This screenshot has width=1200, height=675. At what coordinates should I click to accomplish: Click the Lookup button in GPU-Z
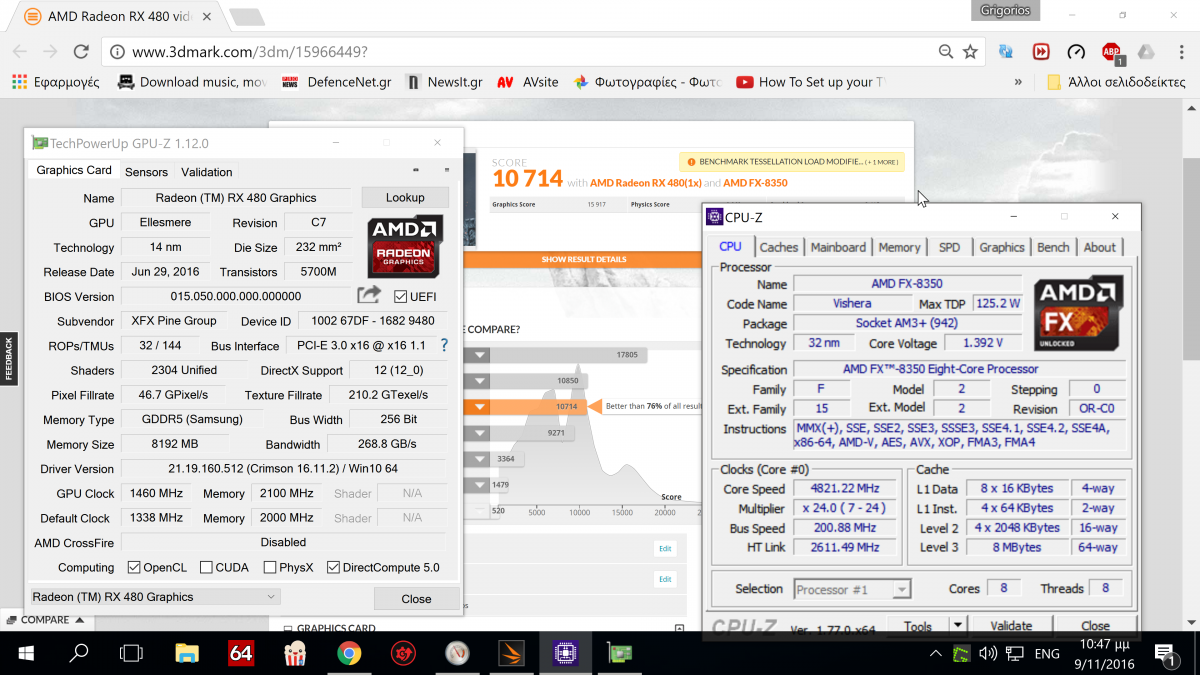click(405, 198)
